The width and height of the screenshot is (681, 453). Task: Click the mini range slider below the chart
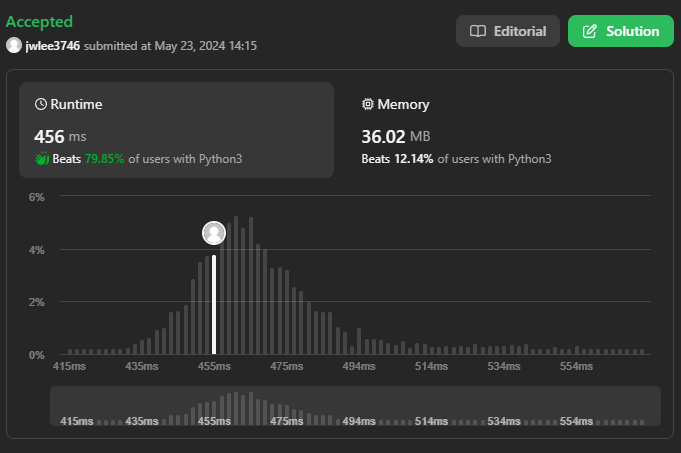pos(355,407)
